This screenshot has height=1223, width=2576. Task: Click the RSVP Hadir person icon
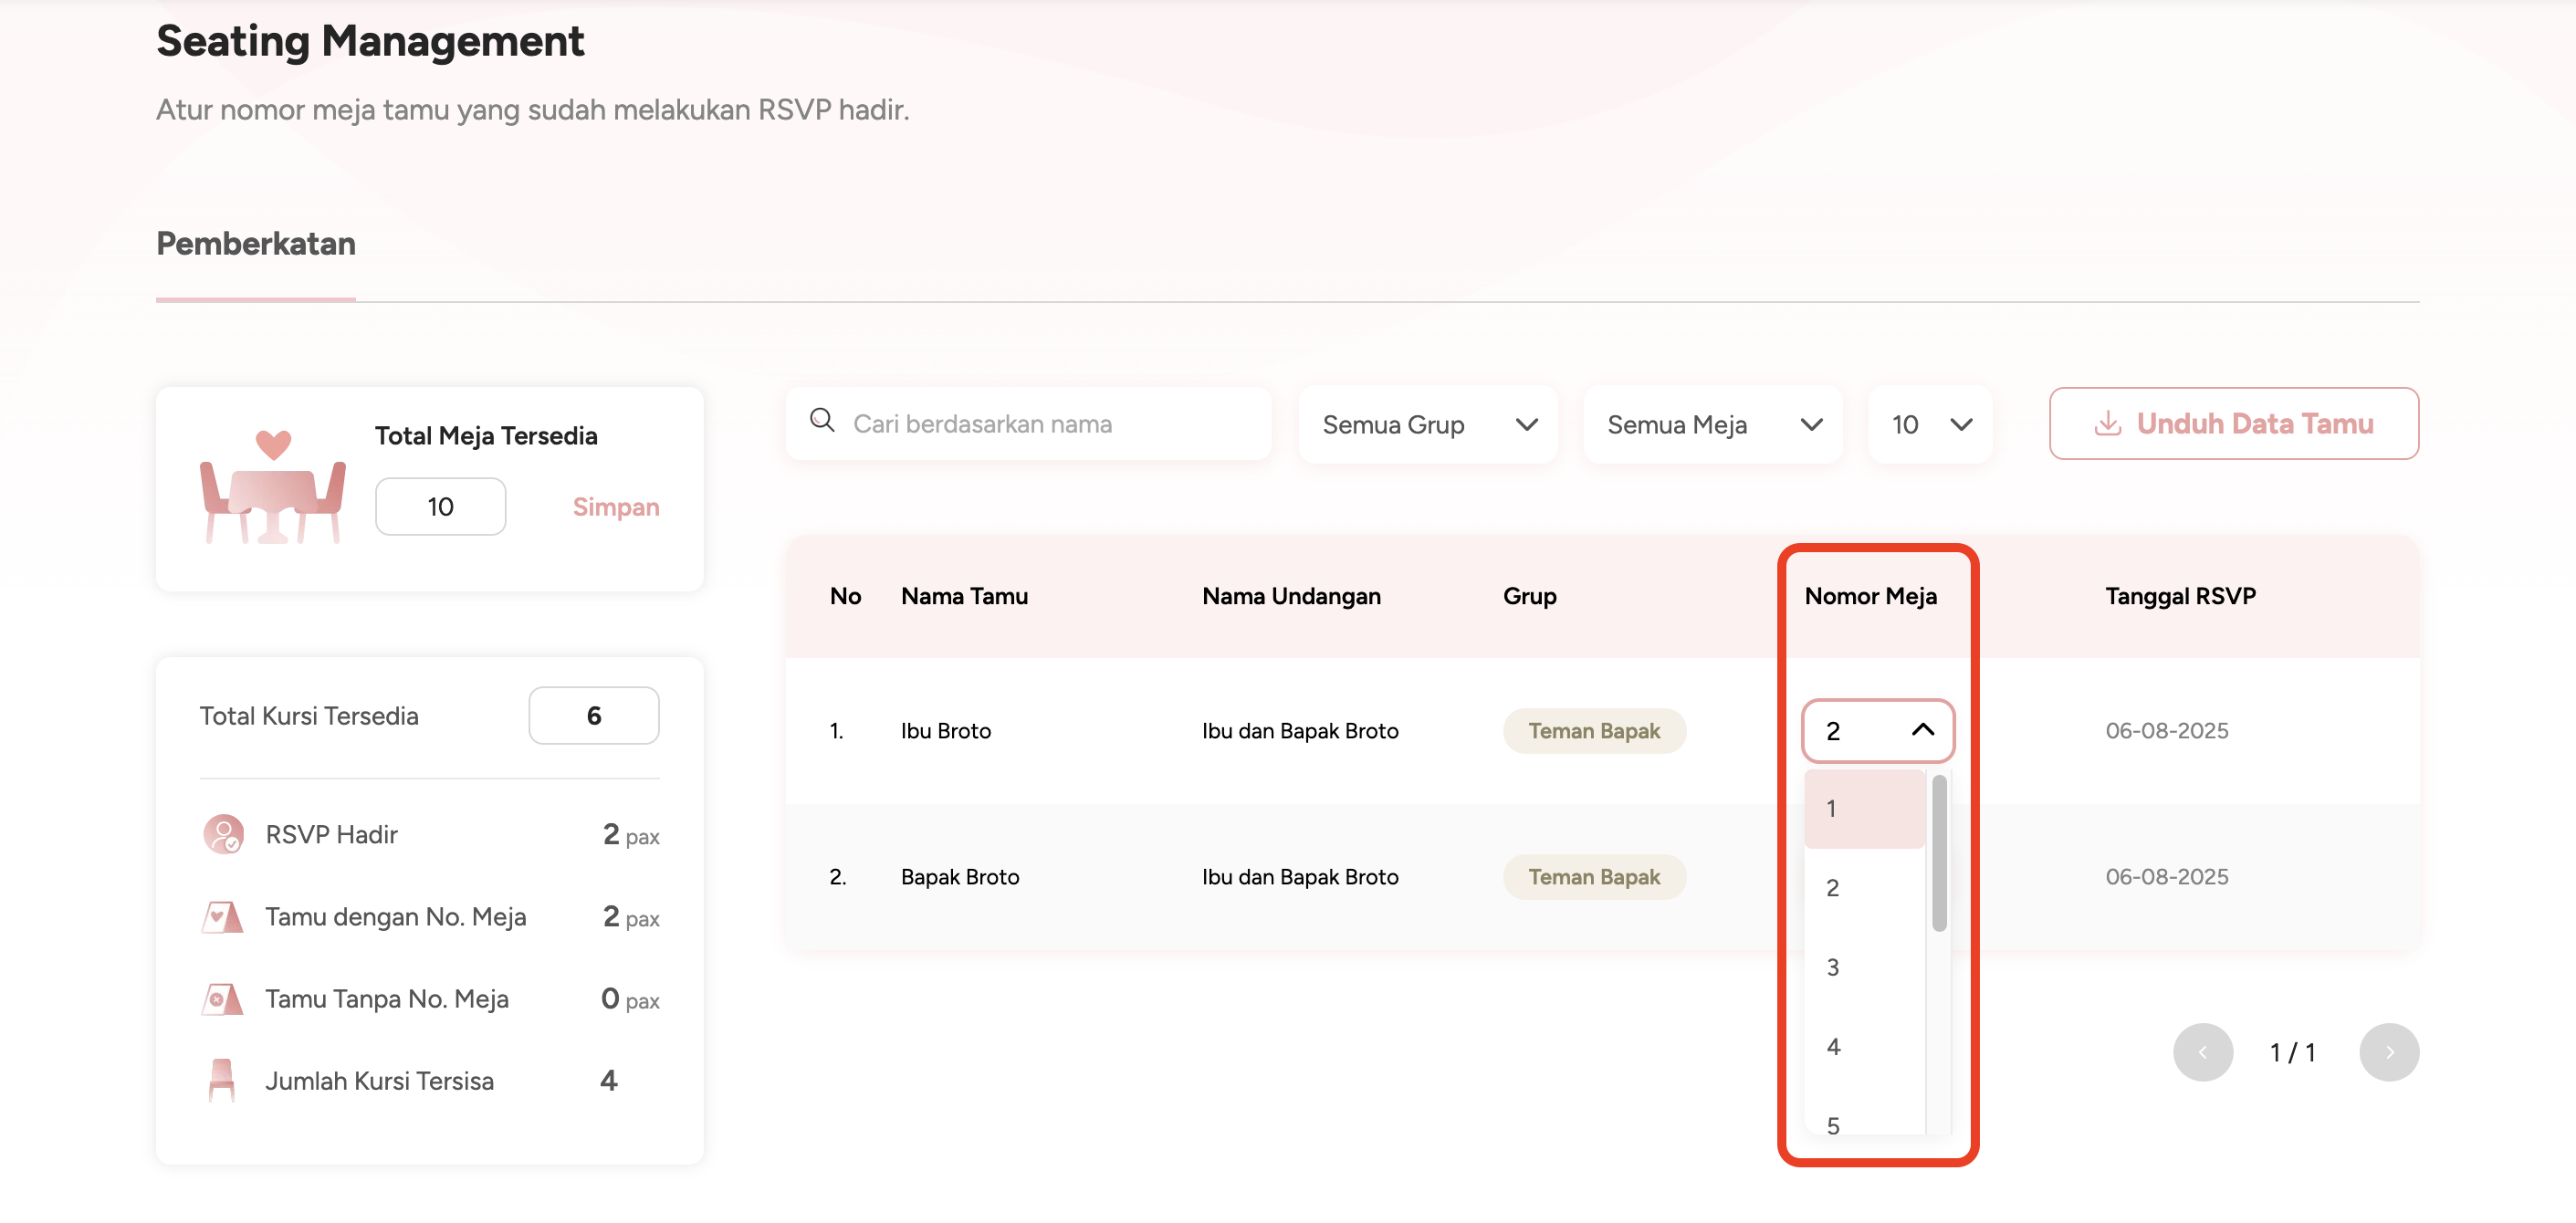click(222, 834)
